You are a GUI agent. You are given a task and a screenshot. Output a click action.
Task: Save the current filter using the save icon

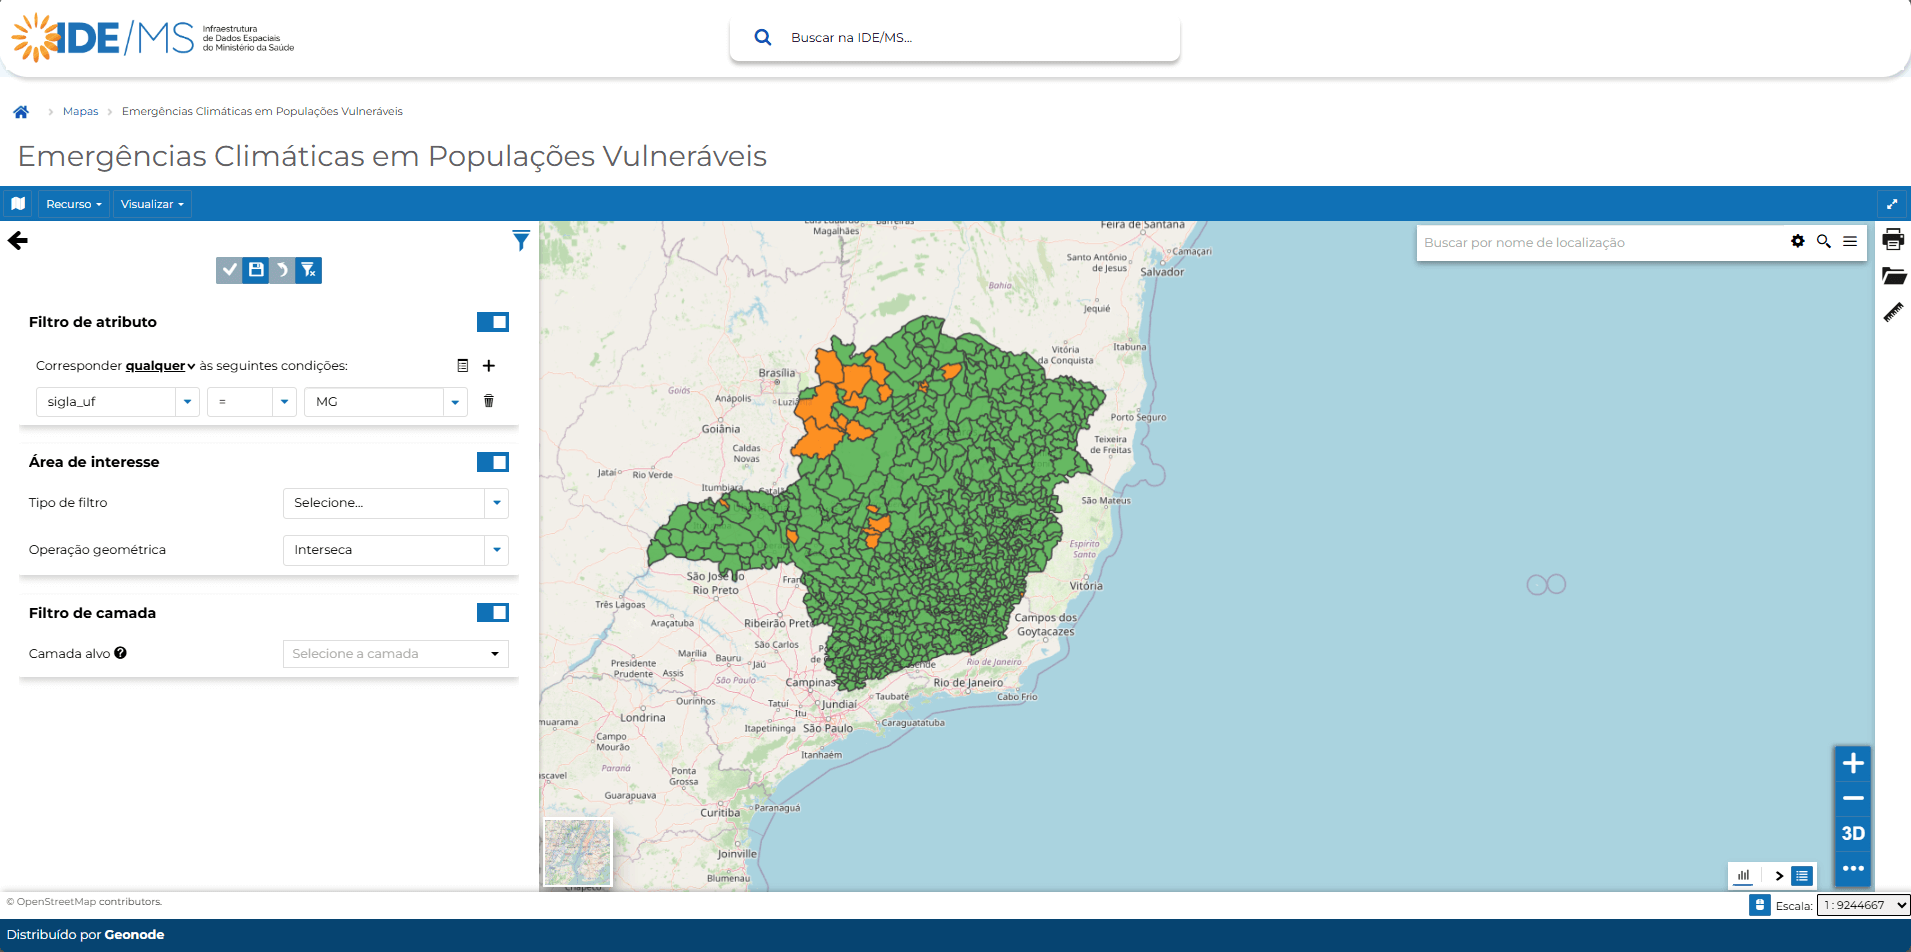point(256,270)
